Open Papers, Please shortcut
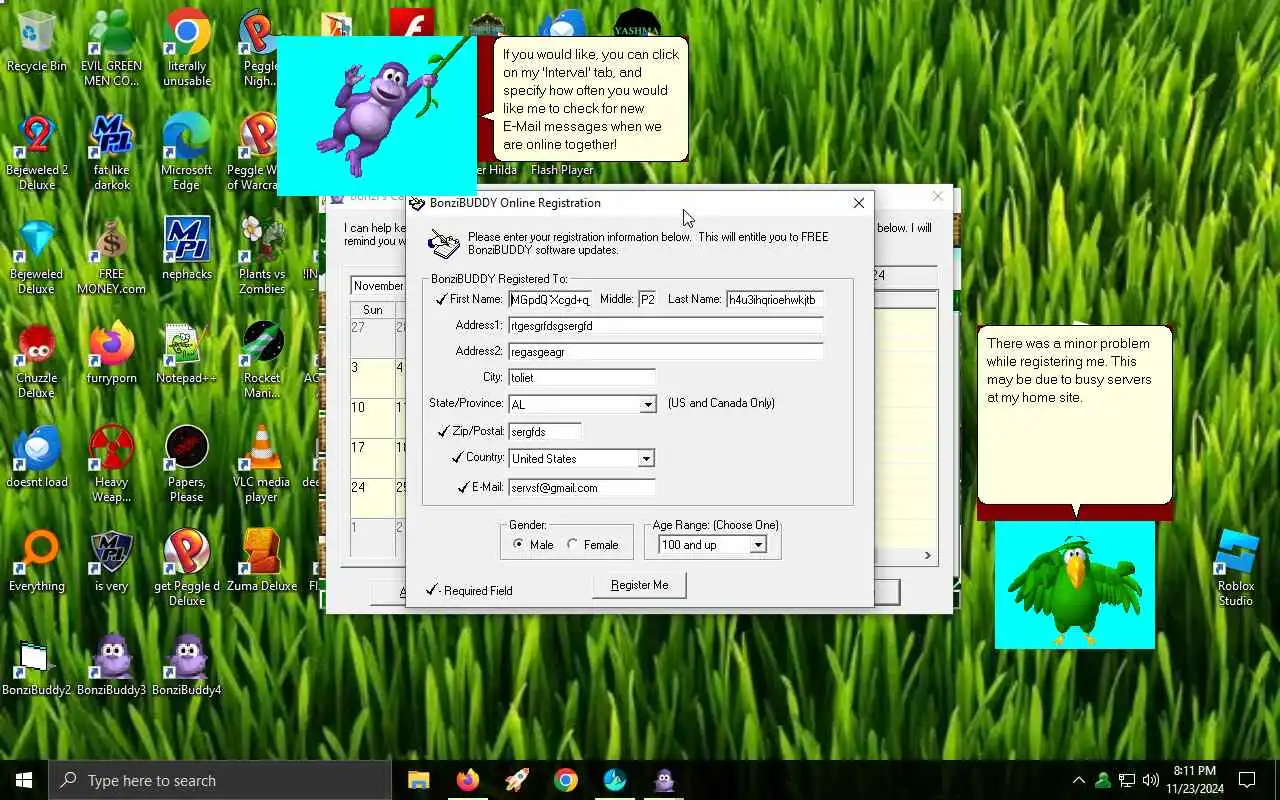 click(x=186, y=464)
